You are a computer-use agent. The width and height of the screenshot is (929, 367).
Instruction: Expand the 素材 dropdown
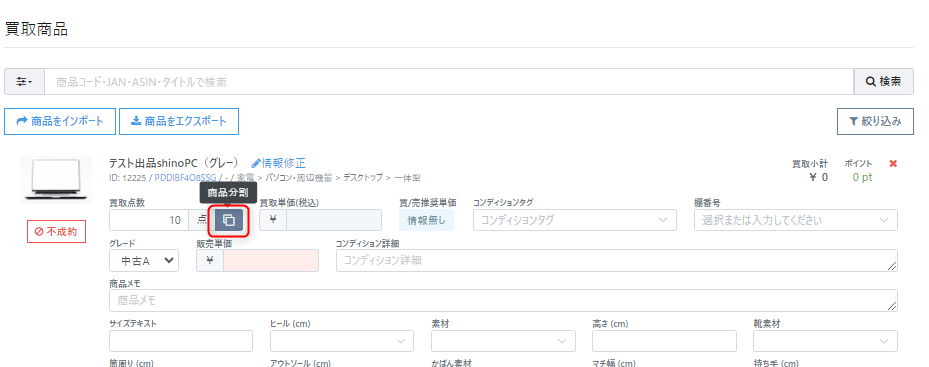(503, 341)
